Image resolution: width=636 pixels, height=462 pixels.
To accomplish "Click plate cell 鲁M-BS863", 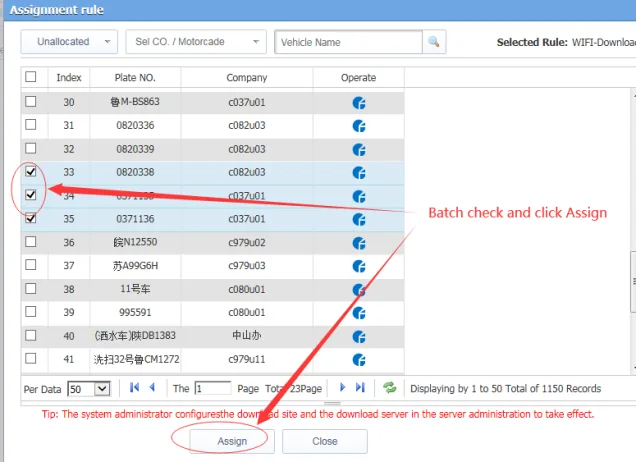I will tap(135, 101).
